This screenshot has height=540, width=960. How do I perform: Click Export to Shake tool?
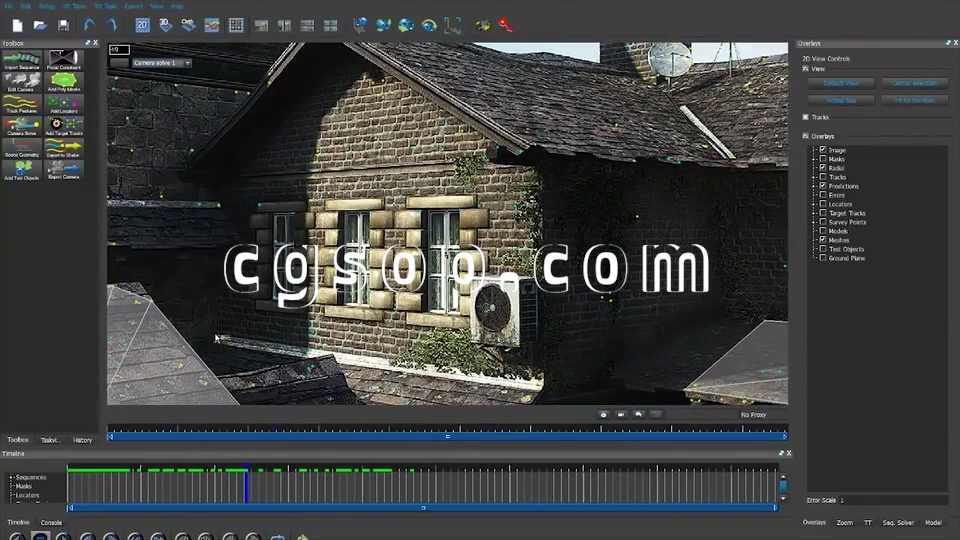coord(64,148)
